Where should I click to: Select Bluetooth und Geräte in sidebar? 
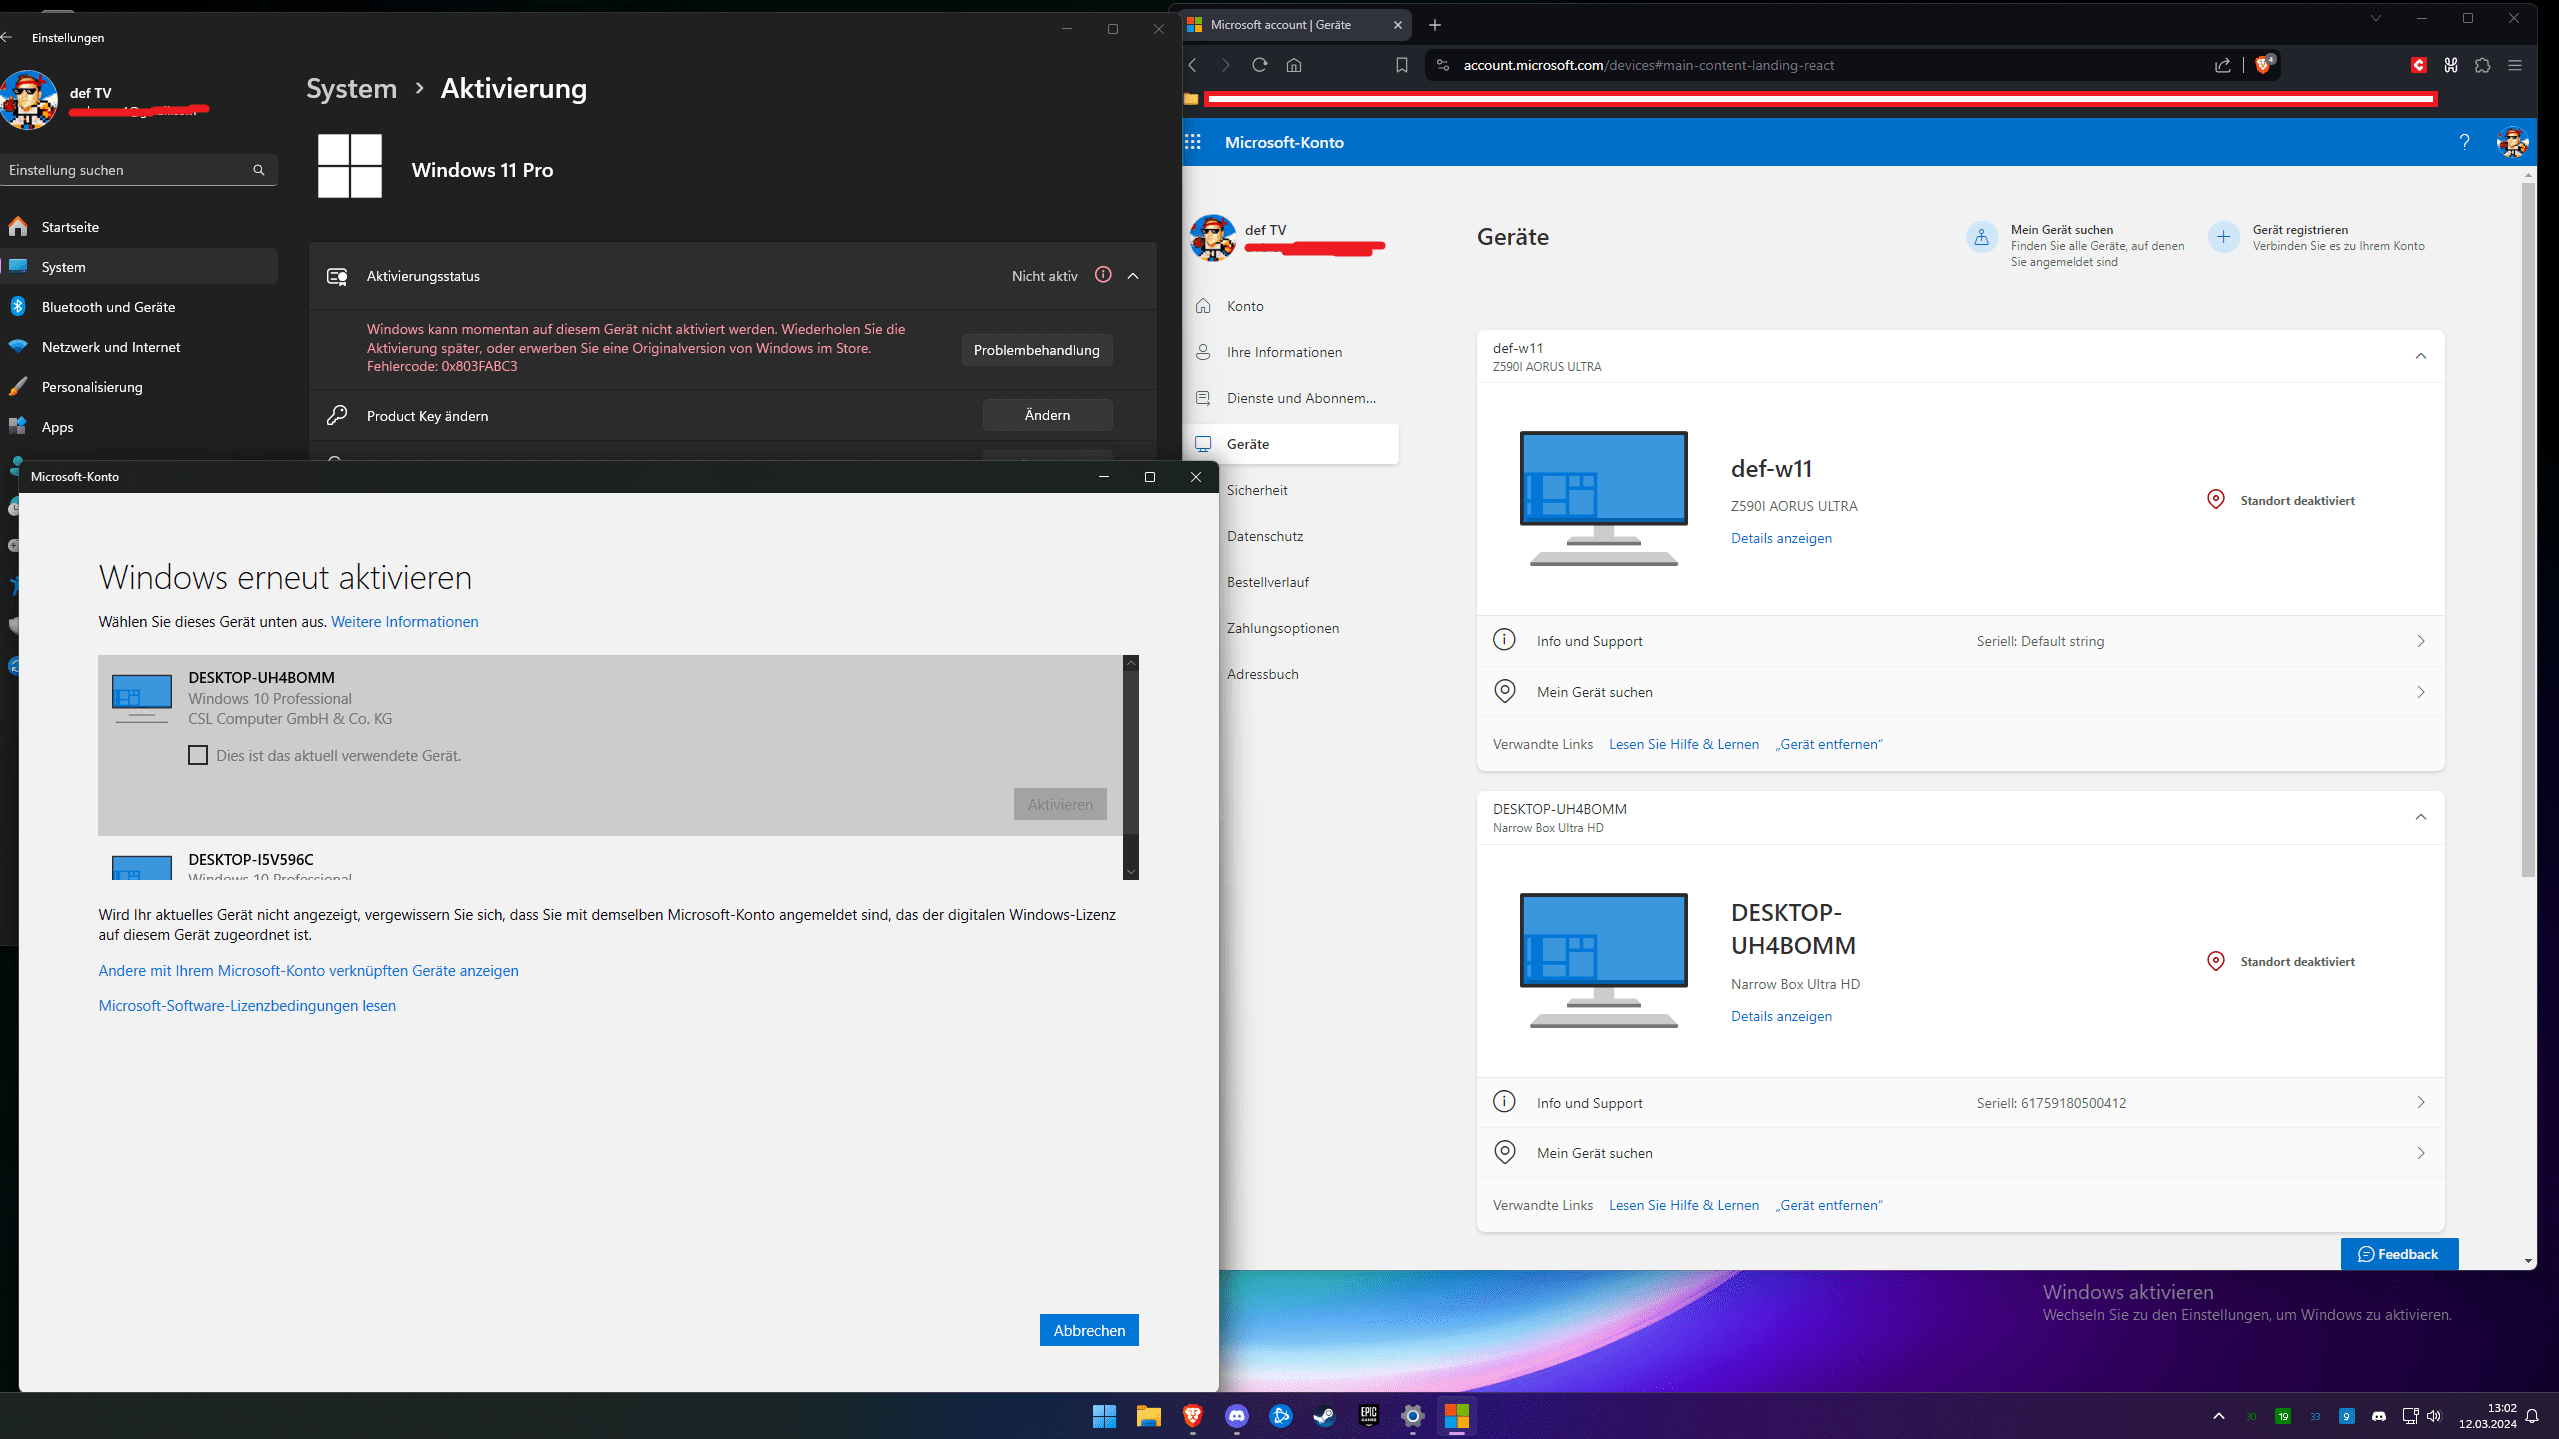139,307
